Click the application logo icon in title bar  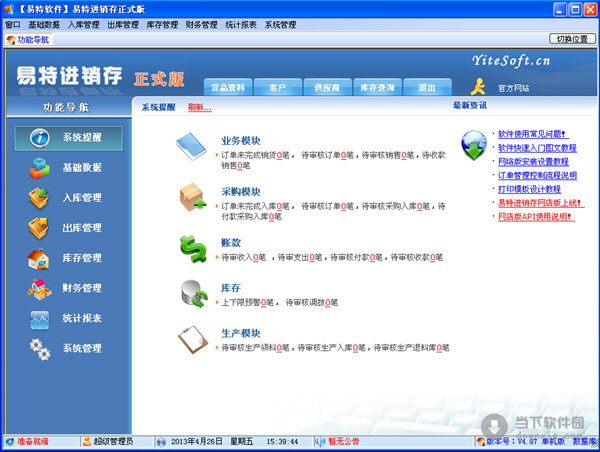tap(9, 9)
